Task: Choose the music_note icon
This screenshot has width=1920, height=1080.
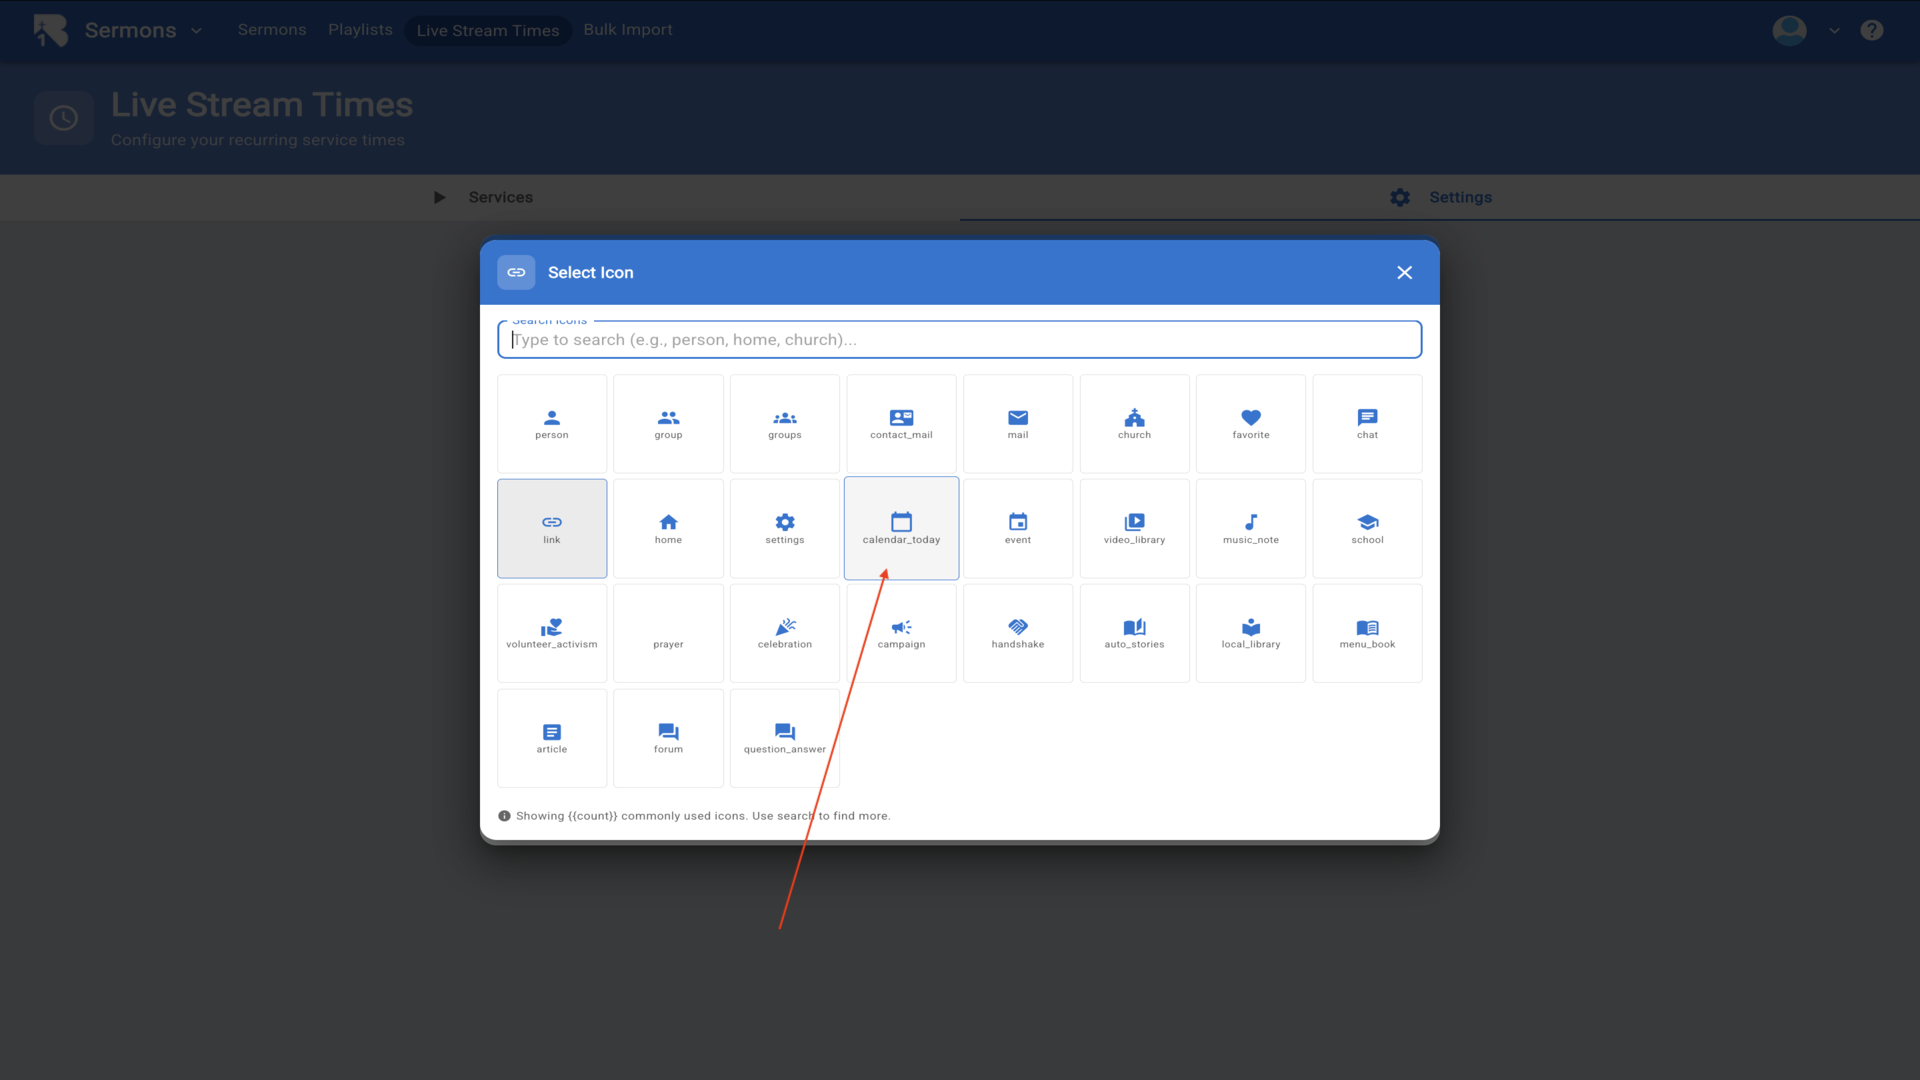Action: point(1250,528)
